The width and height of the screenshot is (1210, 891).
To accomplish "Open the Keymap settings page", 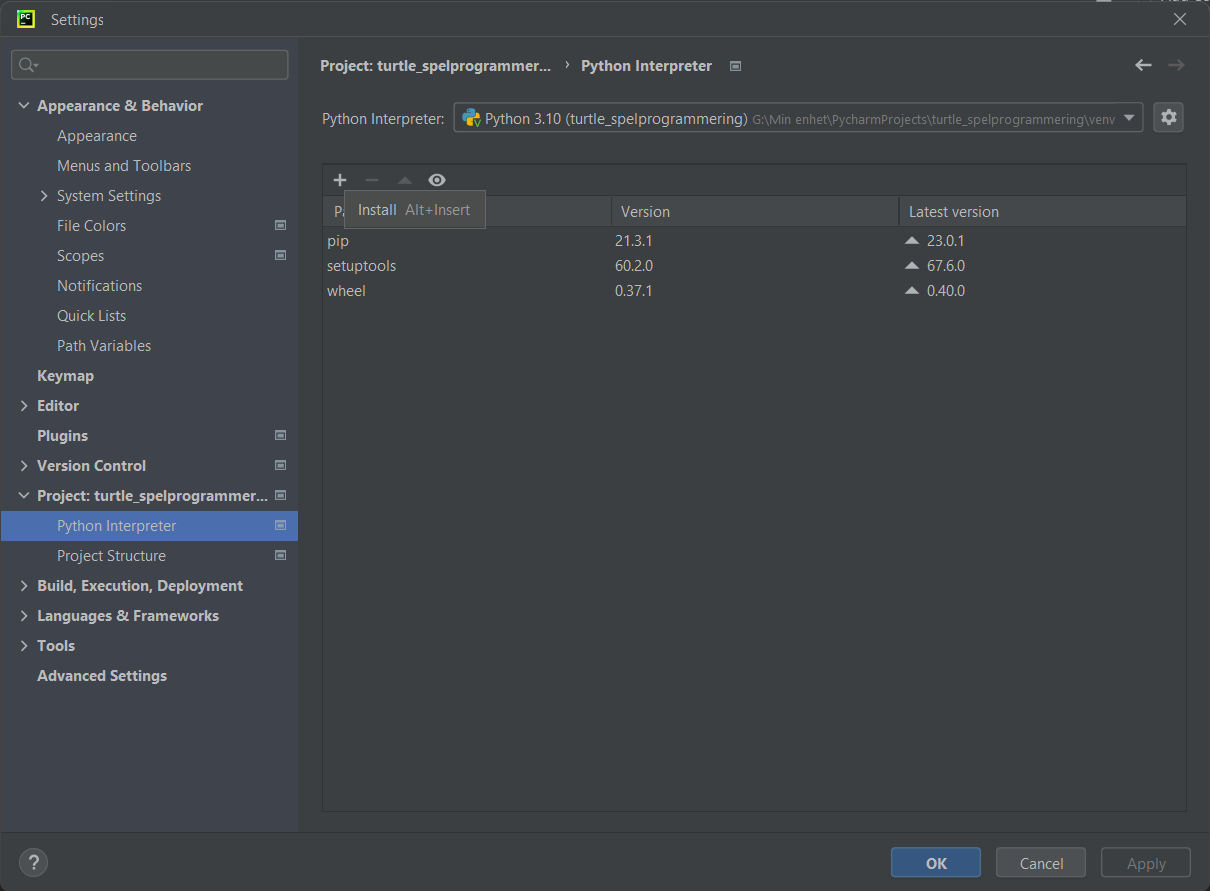I will click(x=65, y=376).
